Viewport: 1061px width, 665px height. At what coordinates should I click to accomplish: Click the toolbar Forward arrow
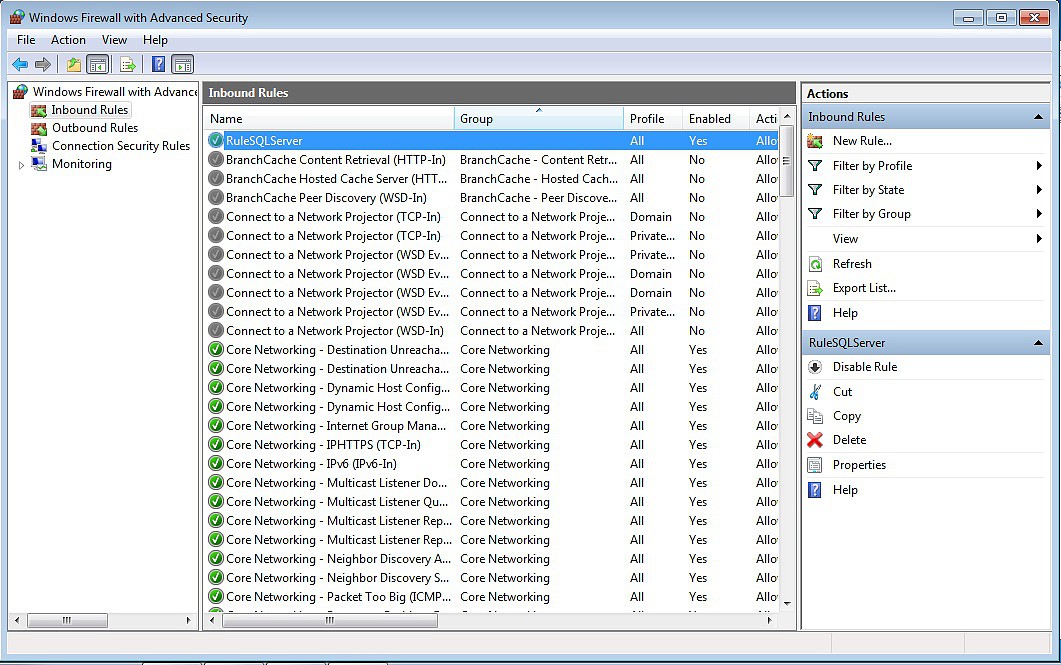[x=43, y=64]
